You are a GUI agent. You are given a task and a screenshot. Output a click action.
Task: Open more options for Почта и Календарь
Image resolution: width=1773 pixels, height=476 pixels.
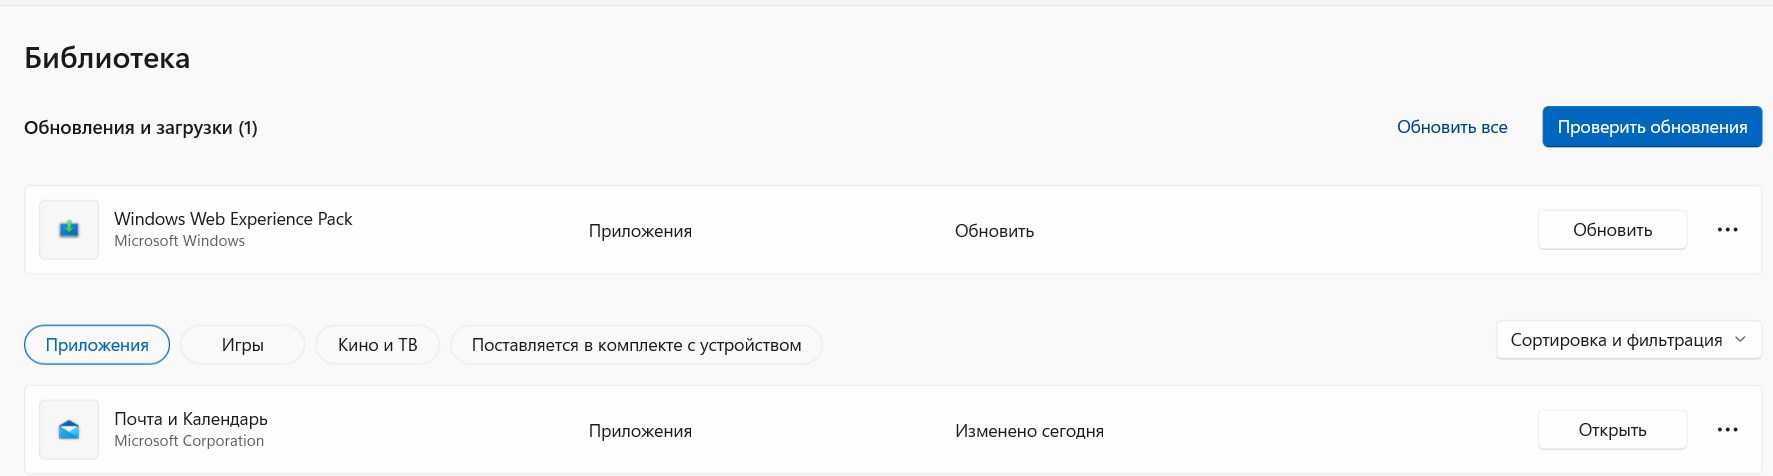pos(1727,430)
